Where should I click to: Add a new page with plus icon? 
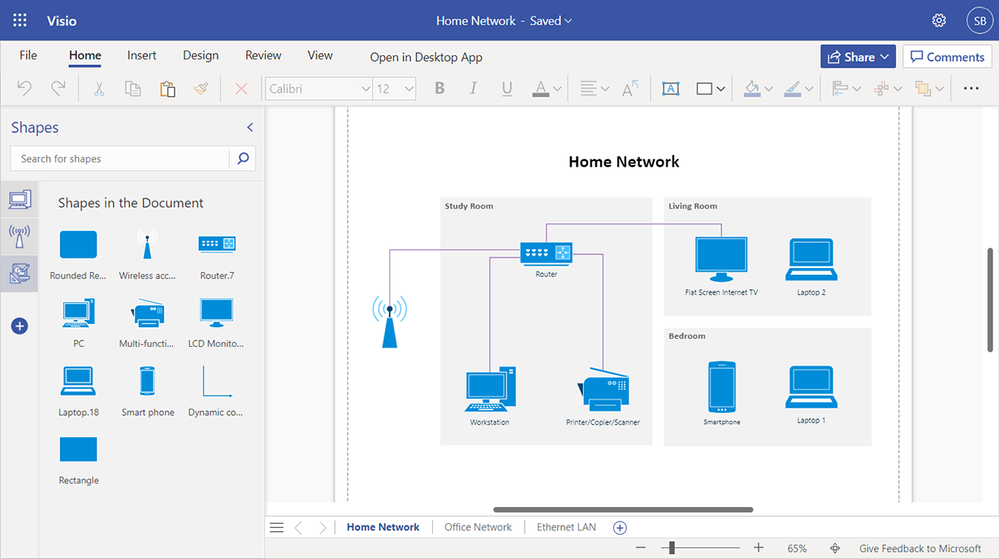pyautogui.click(x=620, y=528)
